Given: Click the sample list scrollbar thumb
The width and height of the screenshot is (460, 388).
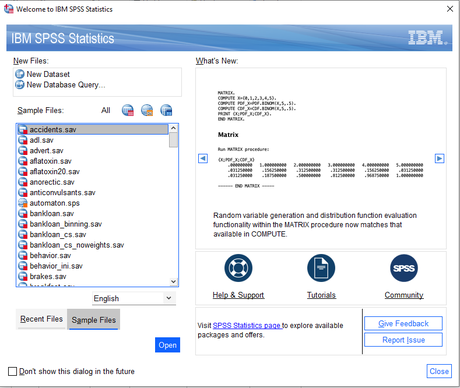Looking at the screenshot, I should 173,140.
